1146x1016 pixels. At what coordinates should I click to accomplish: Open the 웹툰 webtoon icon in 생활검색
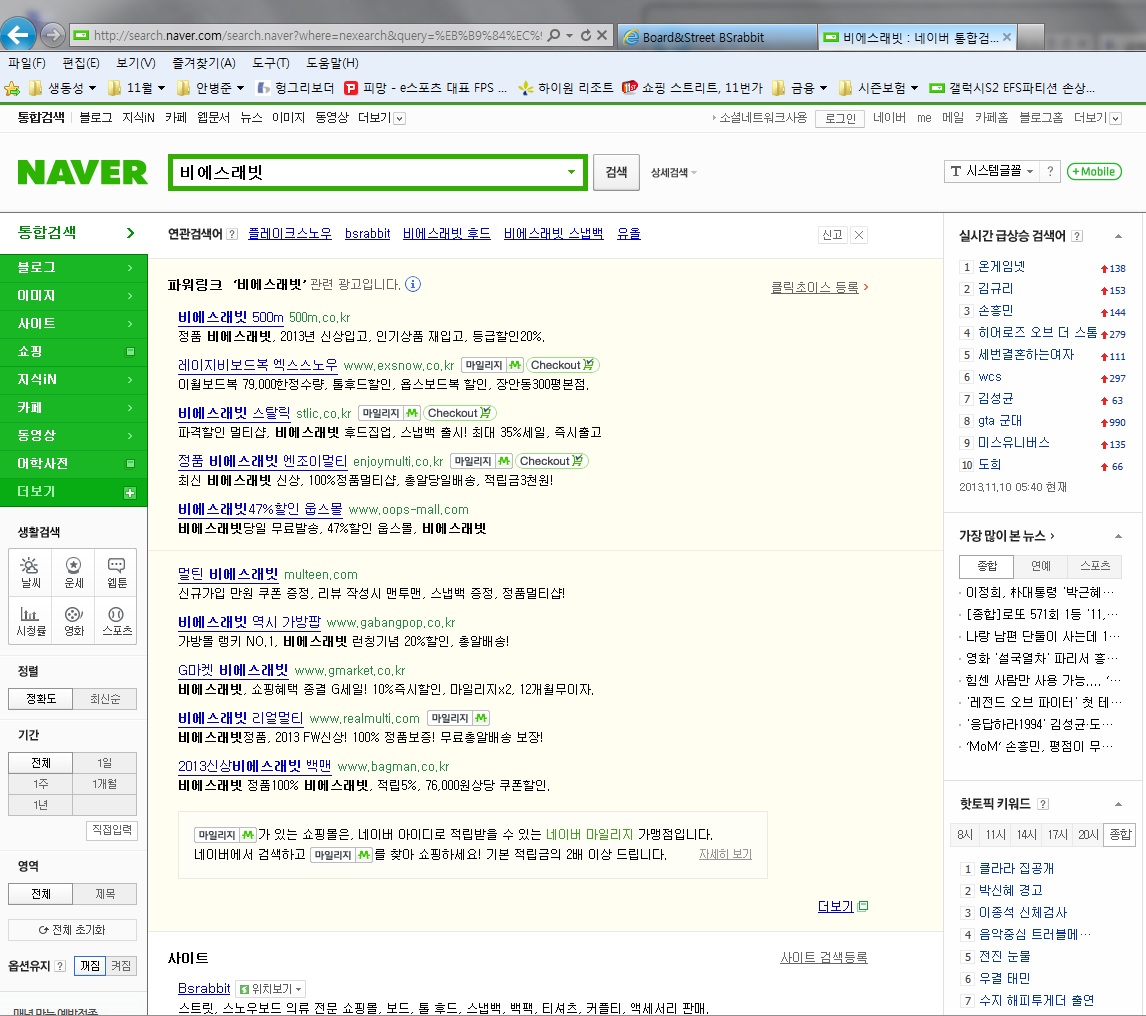coord(117,572)
